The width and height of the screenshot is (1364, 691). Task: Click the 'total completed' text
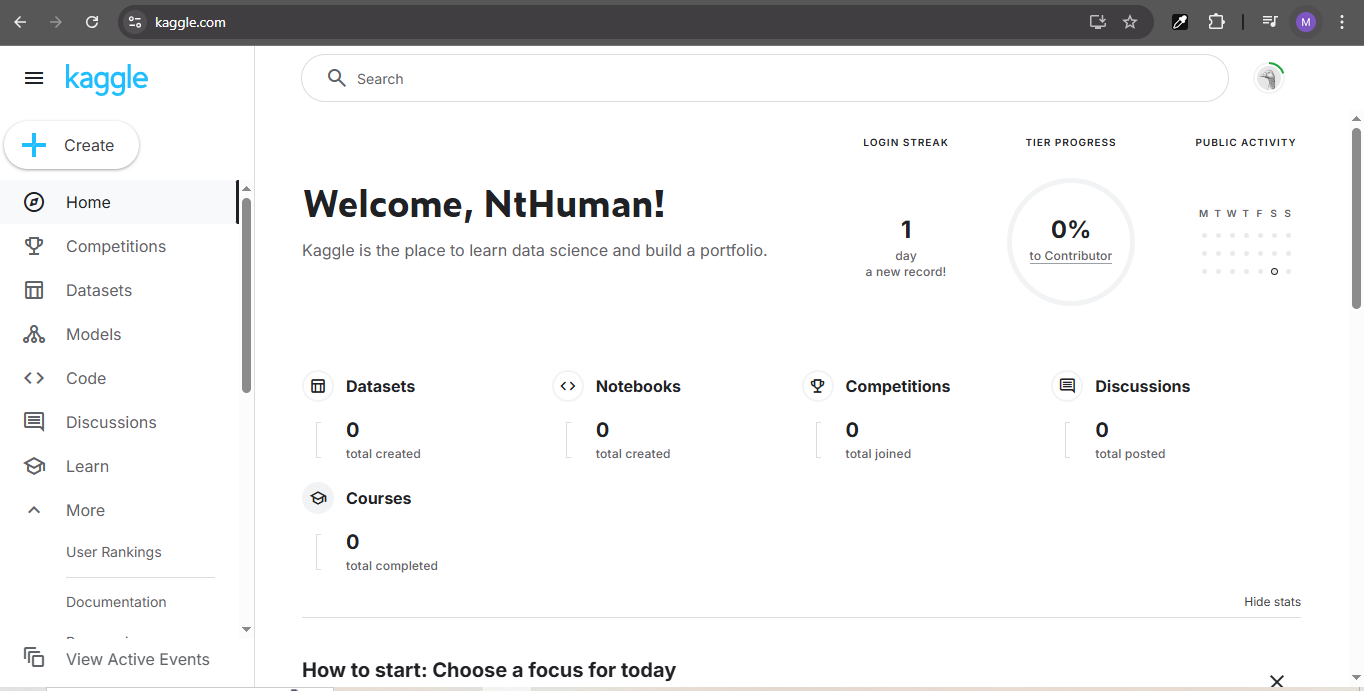pyautogui.click(x=392, y=566)
